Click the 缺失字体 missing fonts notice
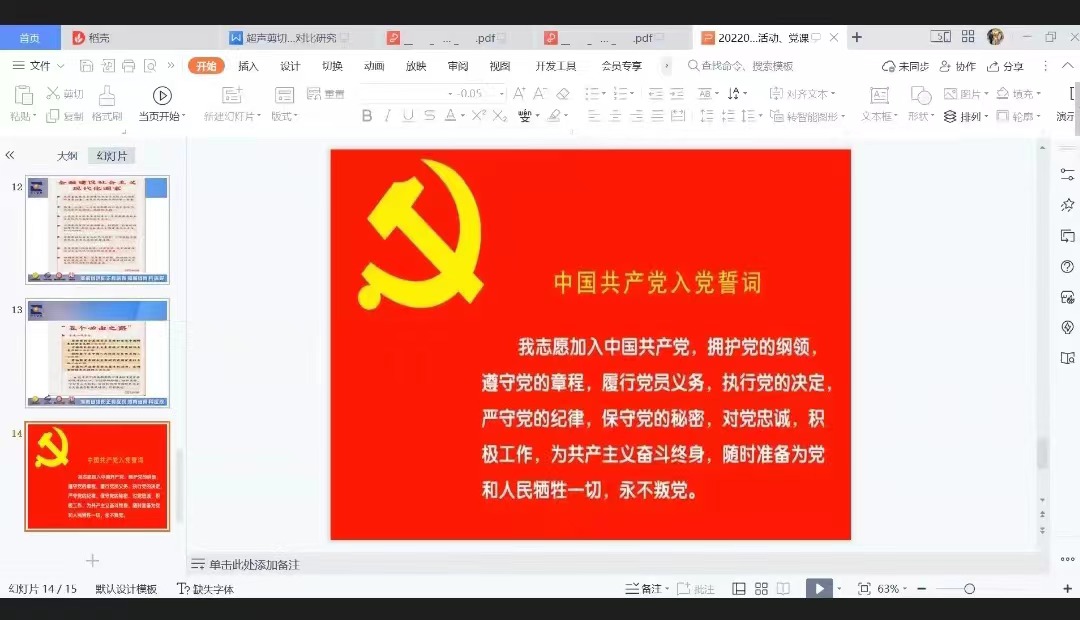The width and height of the screenshot is (1080, 620). pyautogui.click(x=205, y=589)
